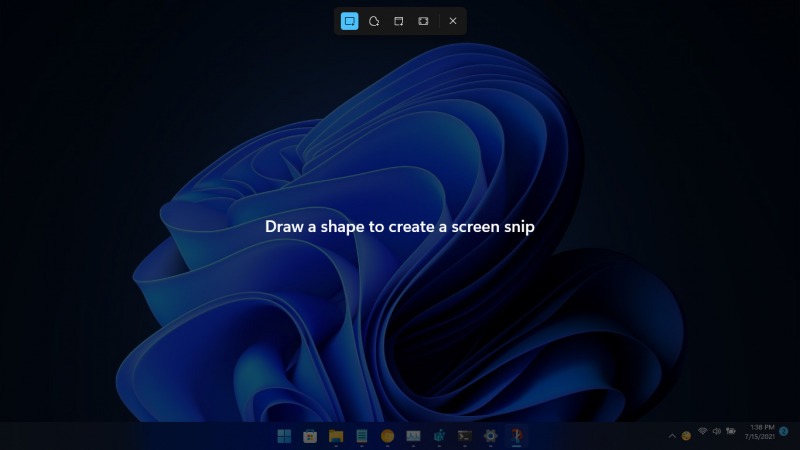800x450 pixels.
Task: Open the yellow circular app on taskbar
Action: point(387,436)
